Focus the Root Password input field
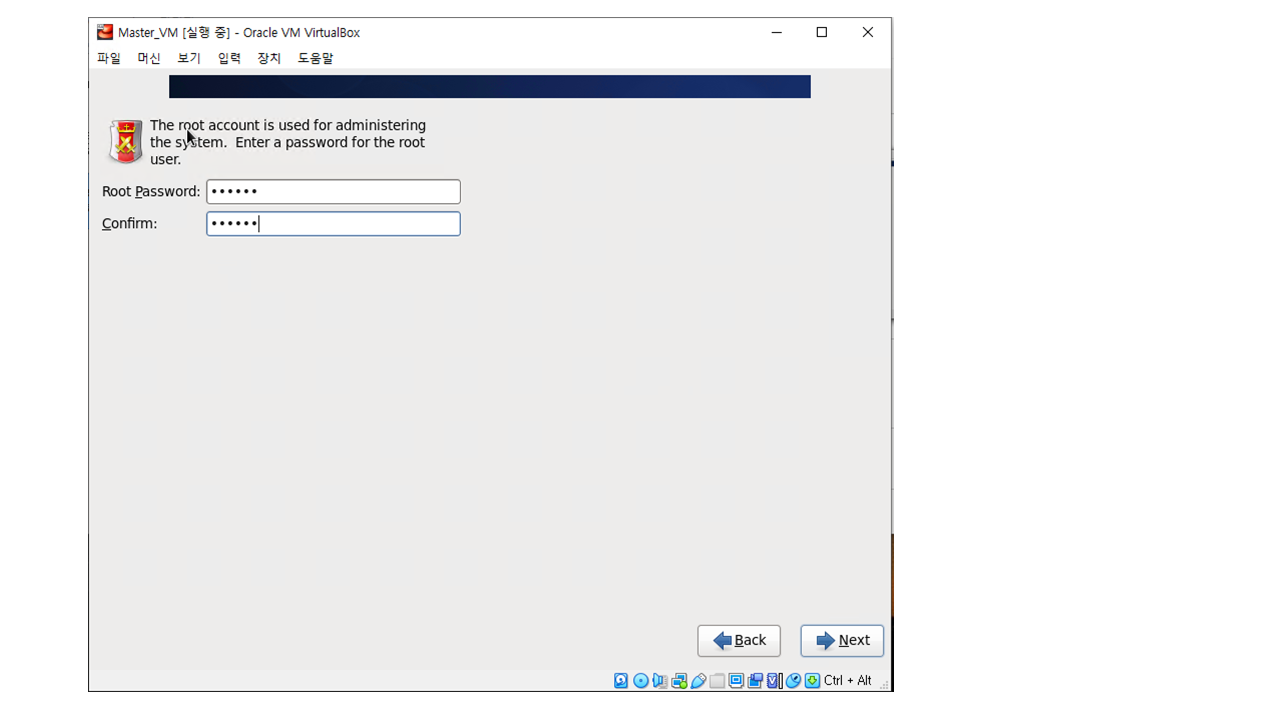This screenshot has width=1280, height=720. pyautogui.click(x=333, y=191)
